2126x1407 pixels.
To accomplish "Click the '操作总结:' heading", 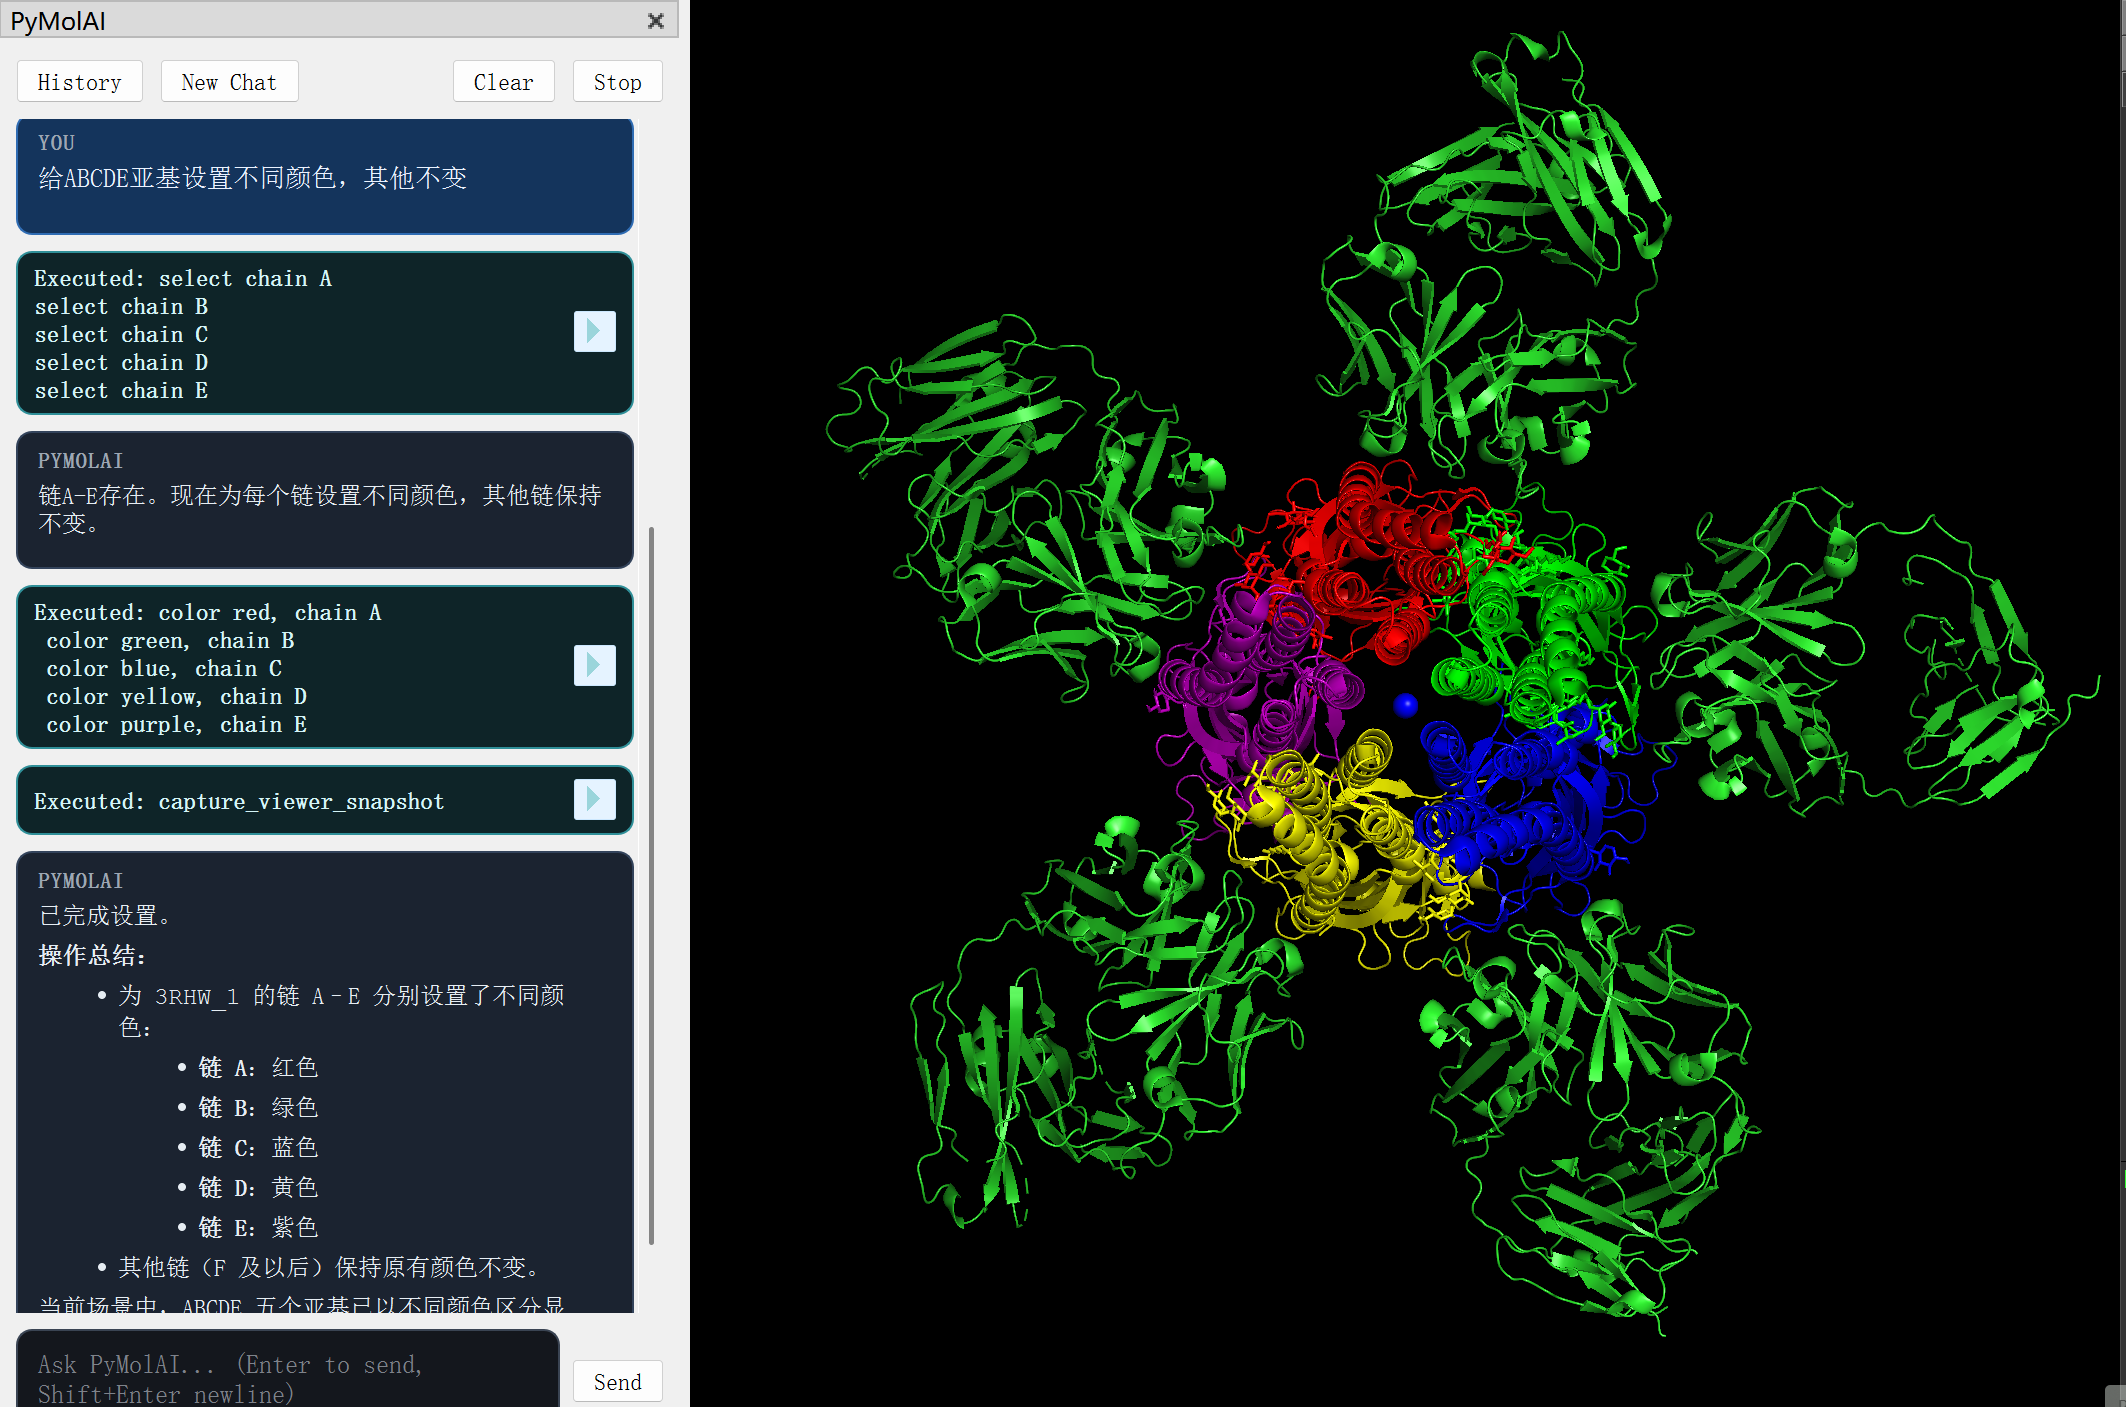I will point(92,955).
